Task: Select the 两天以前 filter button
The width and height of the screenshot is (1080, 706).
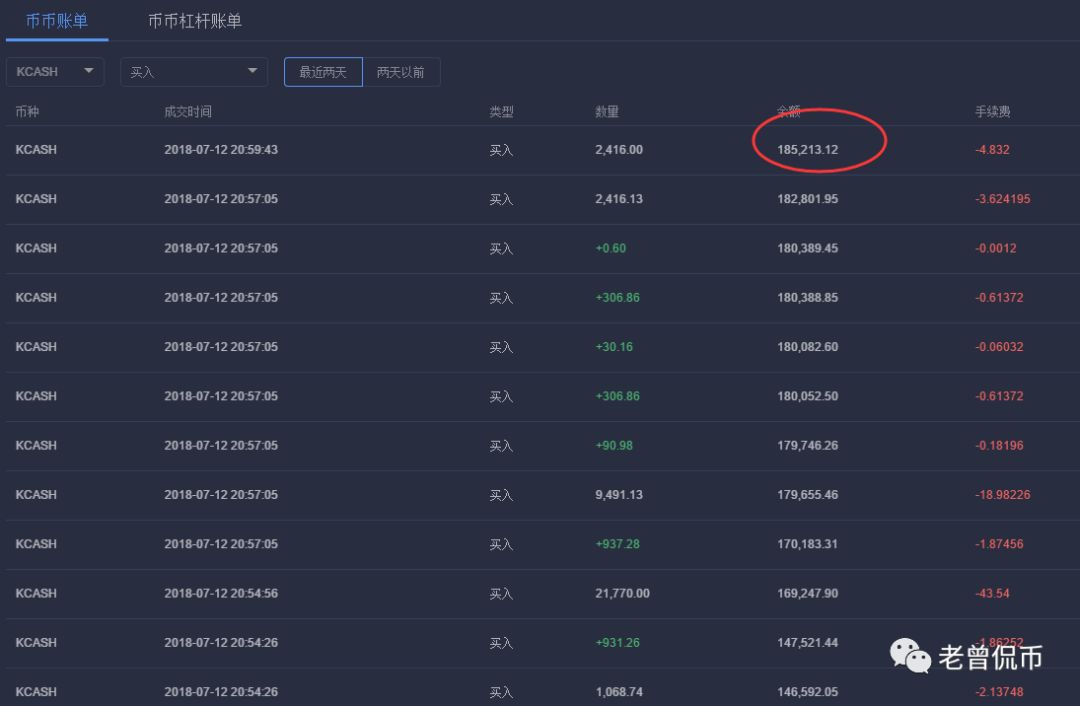Action: click(x=401, y=71)
